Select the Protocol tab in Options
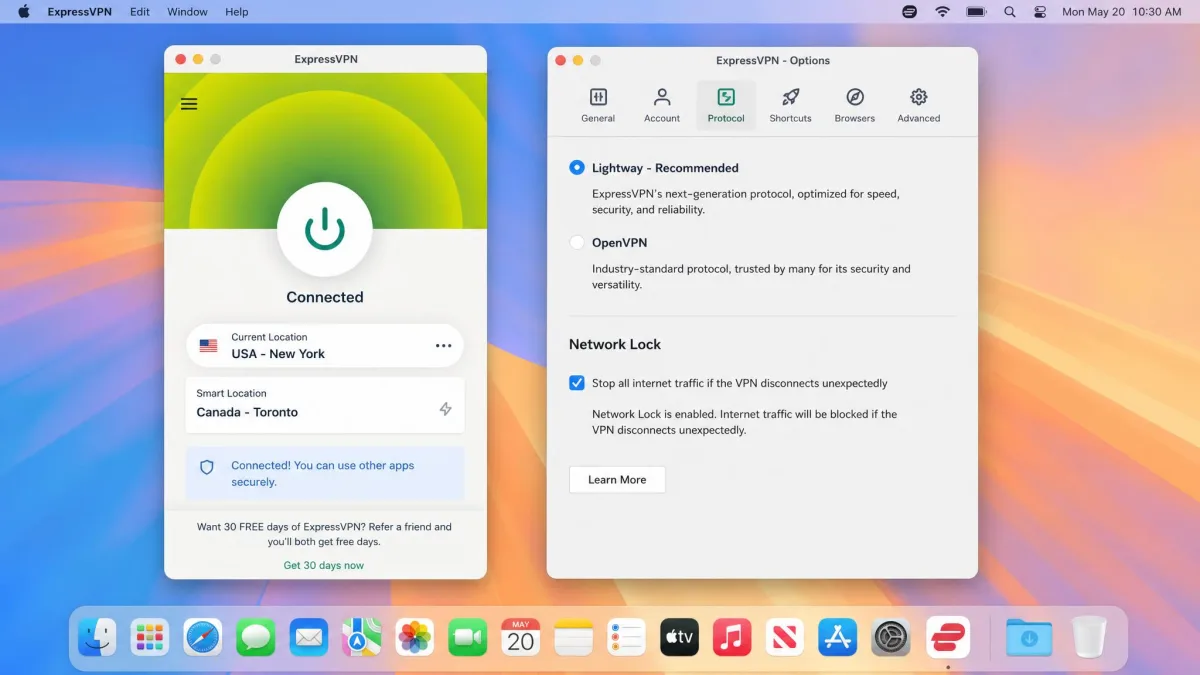The image size is (1200, 675). 726,105
